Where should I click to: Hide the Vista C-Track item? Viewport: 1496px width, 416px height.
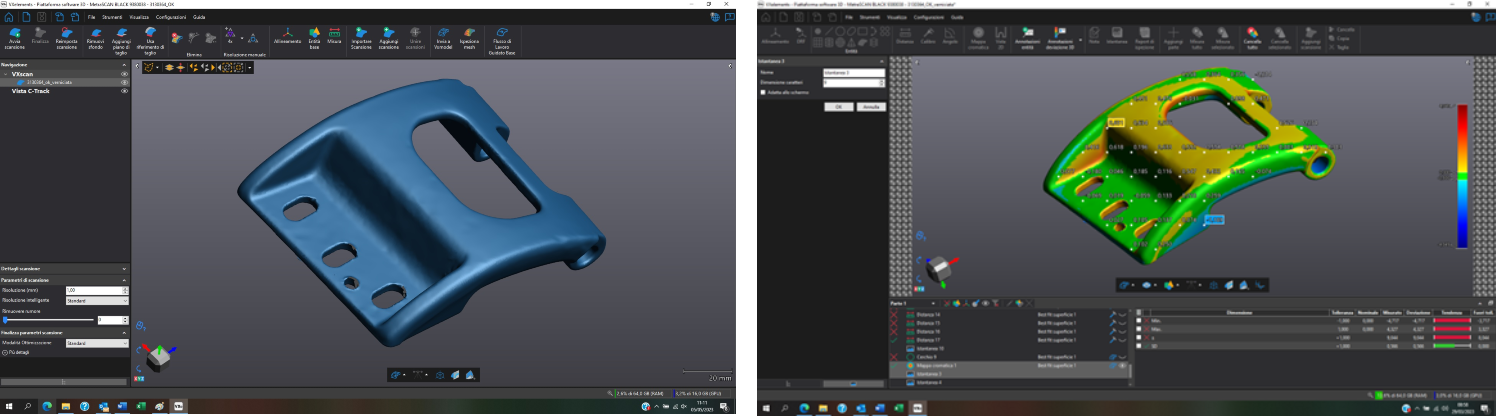pos(124,91)
